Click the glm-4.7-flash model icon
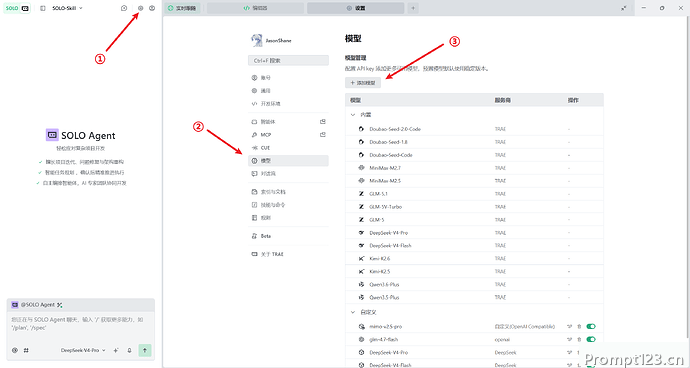This screenshot has height=368, width=690. click(x=362, y=339)
